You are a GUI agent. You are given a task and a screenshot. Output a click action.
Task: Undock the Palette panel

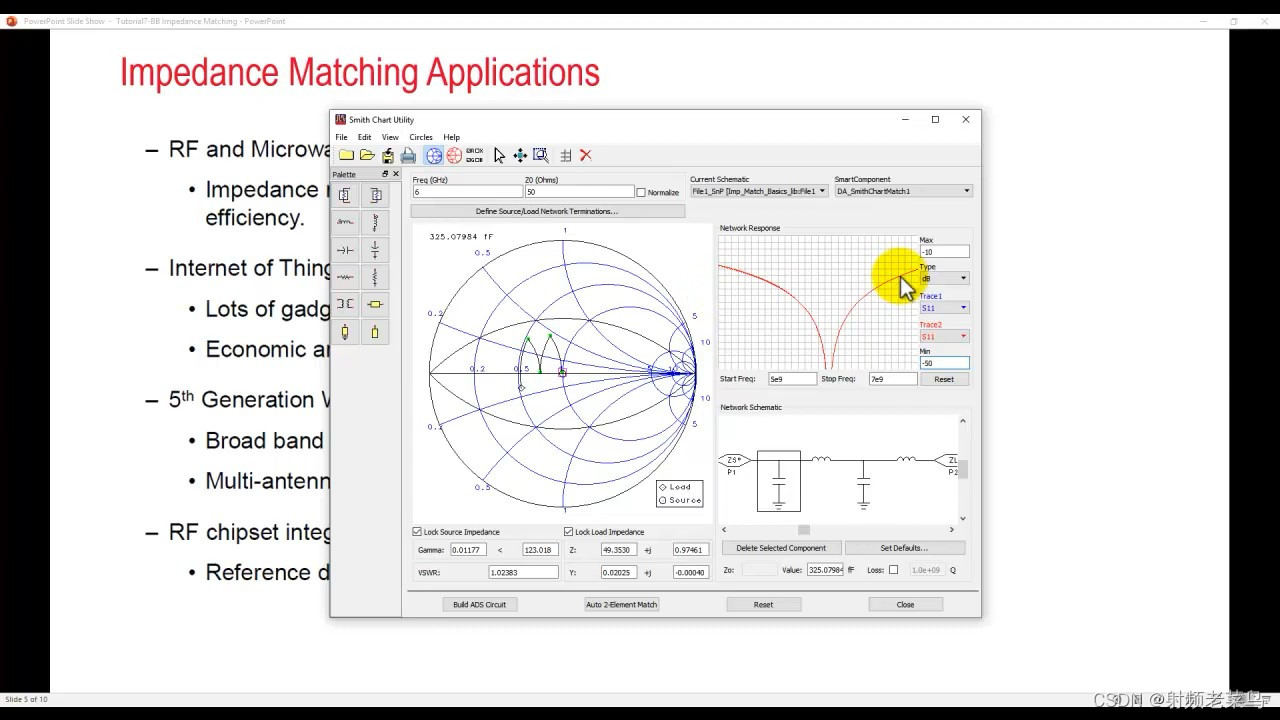tap(385, 174)
